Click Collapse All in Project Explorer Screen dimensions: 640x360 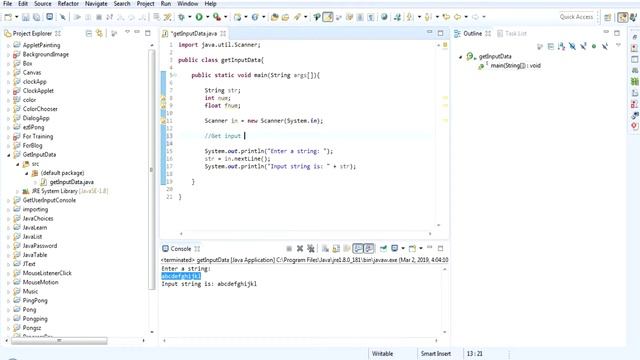(89, 33)
